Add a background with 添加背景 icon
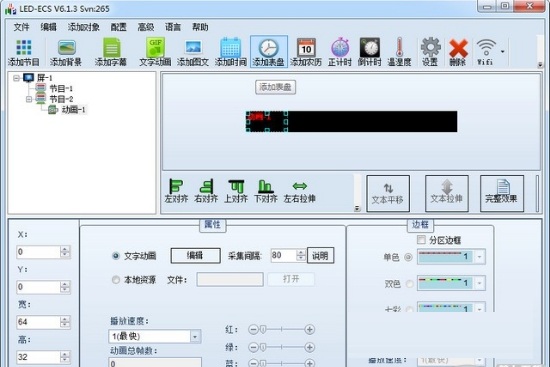The image size is (550, 367). tap(66, 53)
